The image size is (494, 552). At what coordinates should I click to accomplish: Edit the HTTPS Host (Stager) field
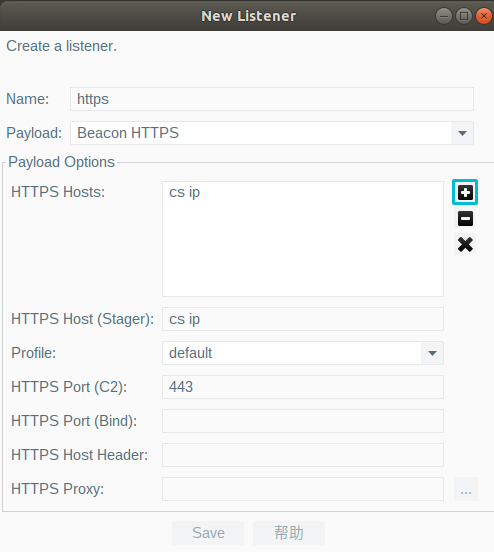303,319
